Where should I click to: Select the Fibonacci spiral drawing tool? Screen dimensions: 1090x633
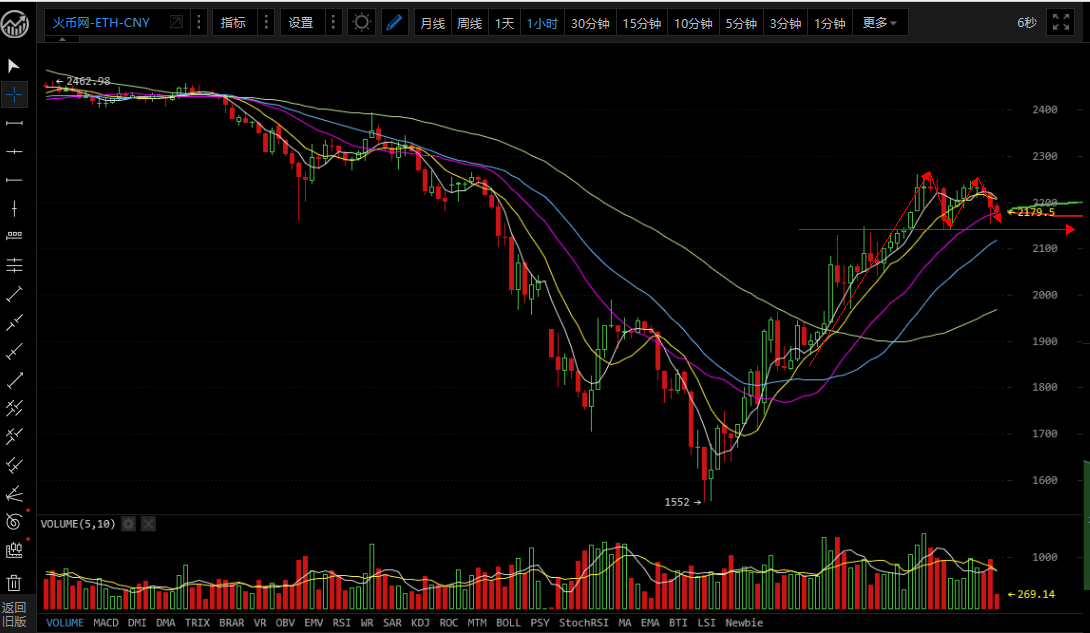(14, 521)
